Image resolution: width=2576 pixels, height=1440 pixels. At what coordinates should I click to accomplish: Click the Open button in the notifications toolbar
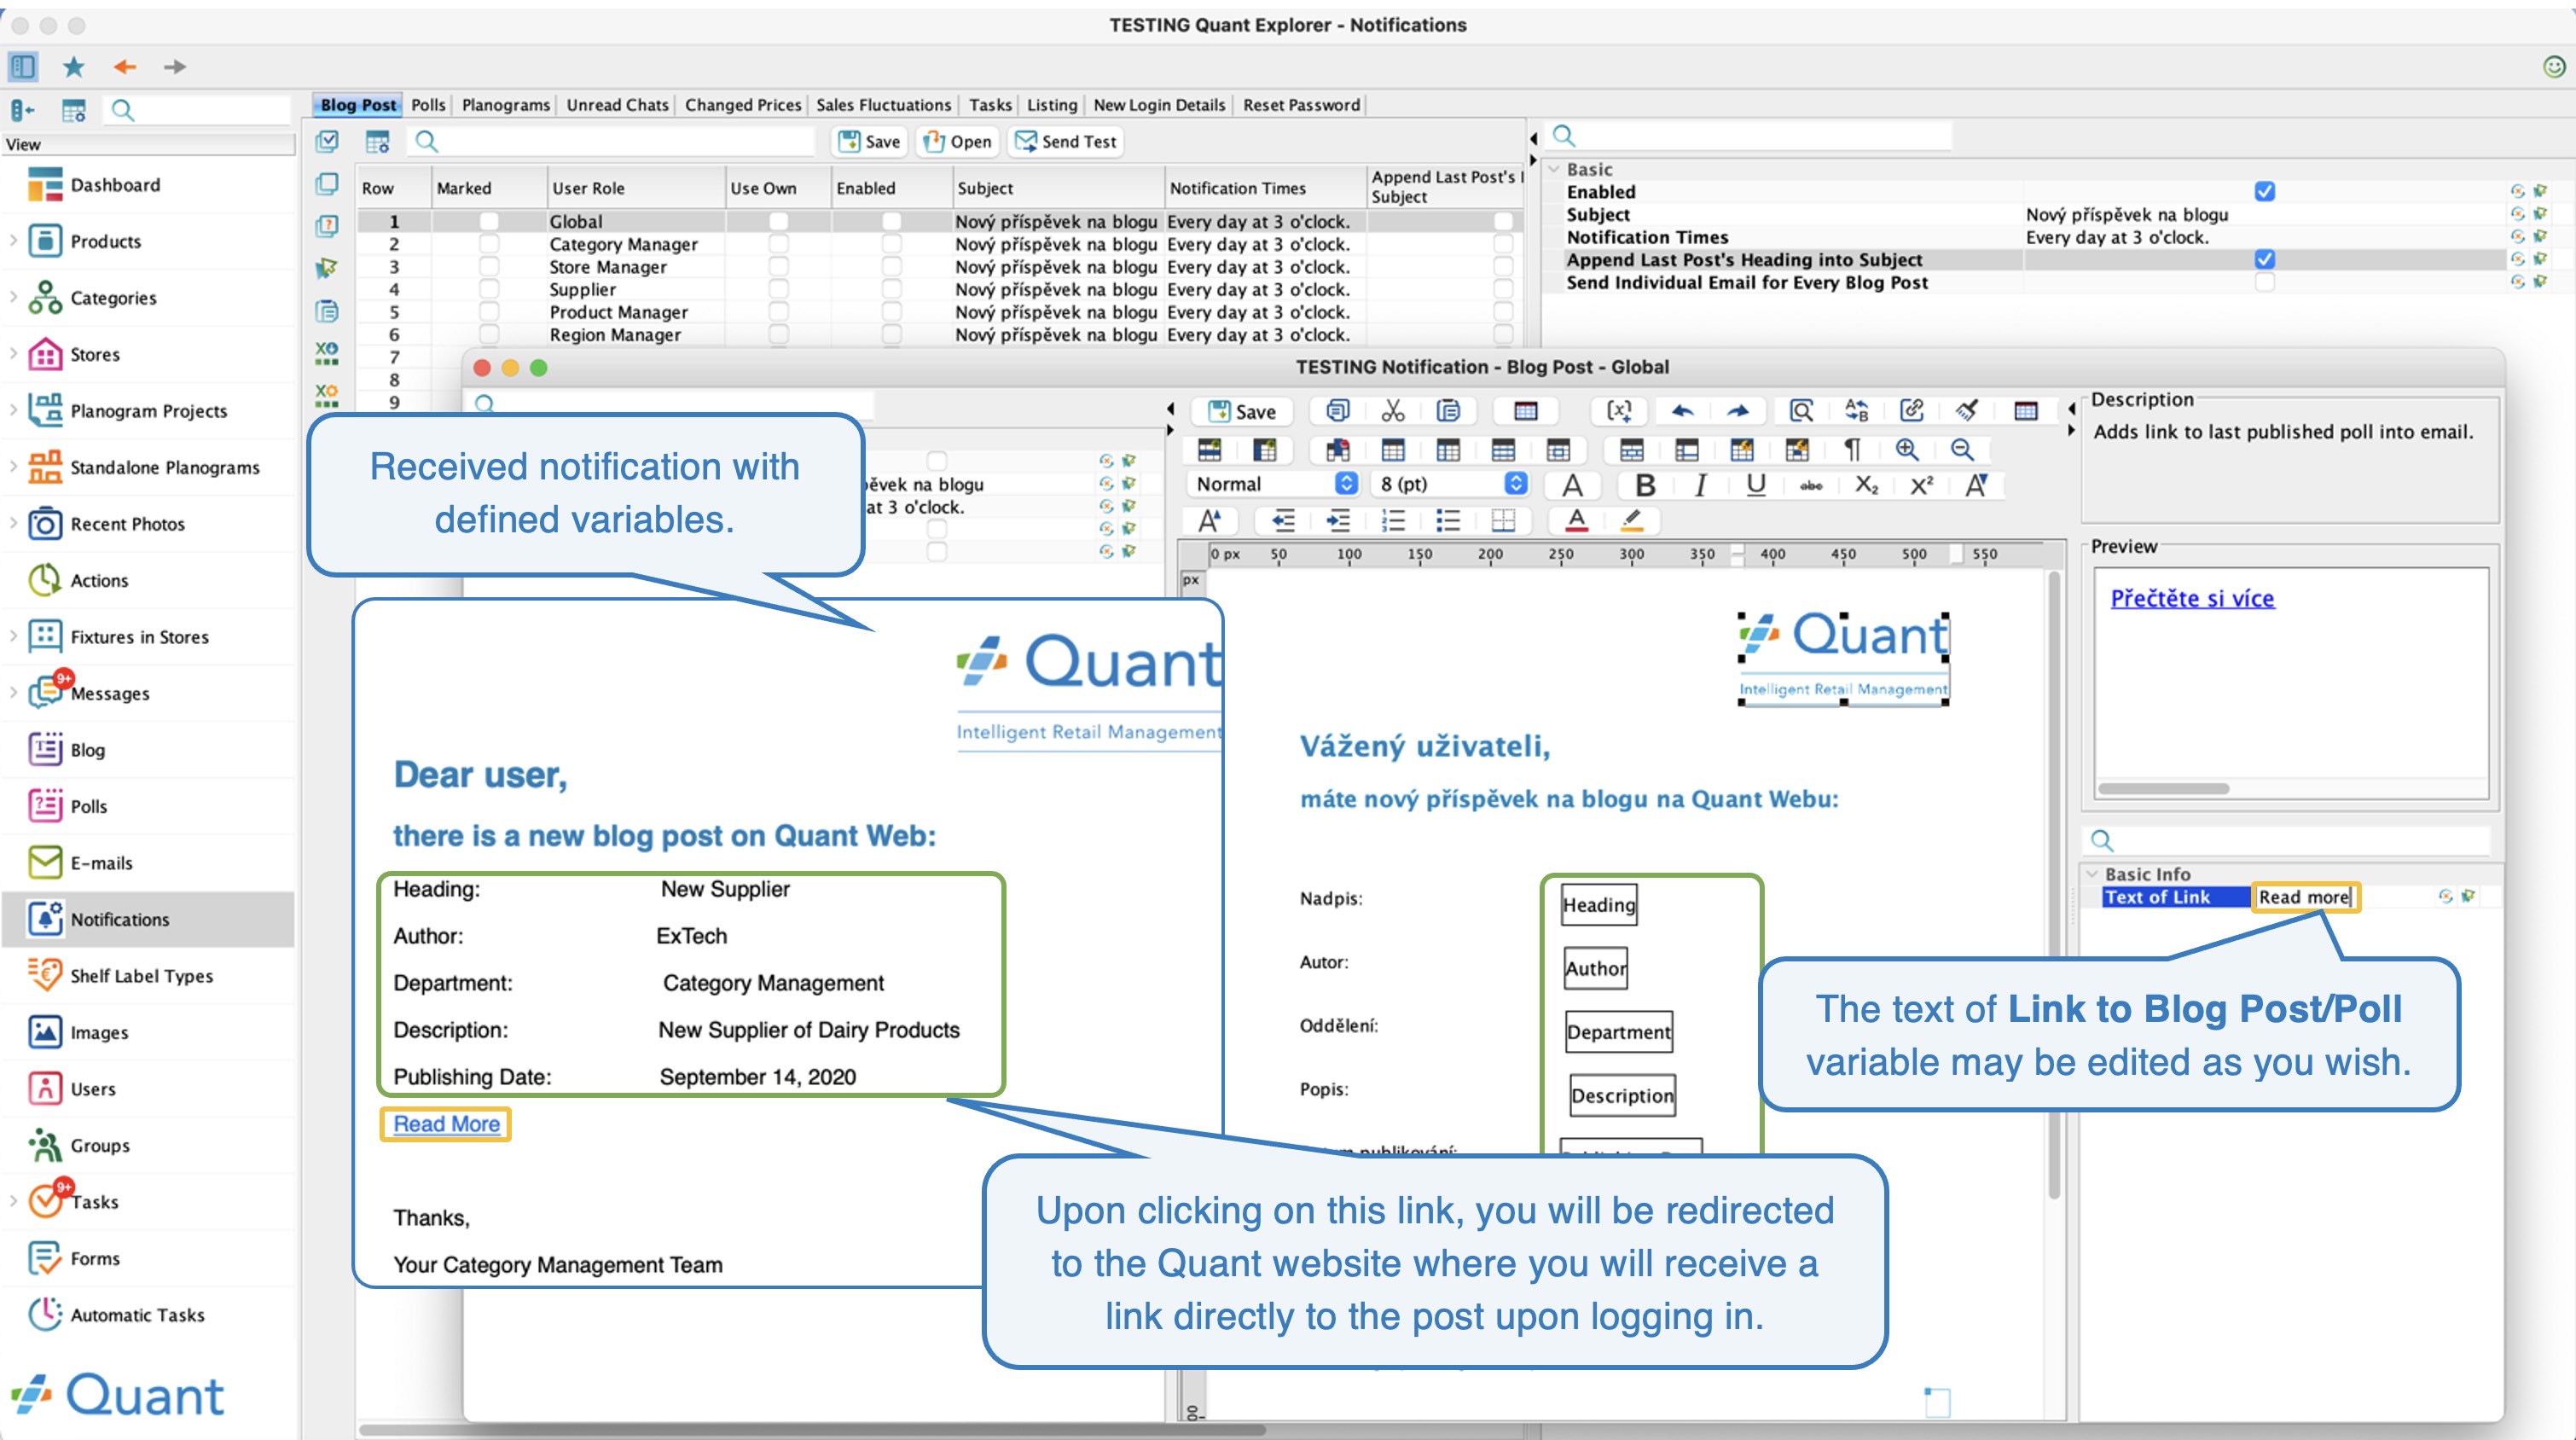[957, 141]
